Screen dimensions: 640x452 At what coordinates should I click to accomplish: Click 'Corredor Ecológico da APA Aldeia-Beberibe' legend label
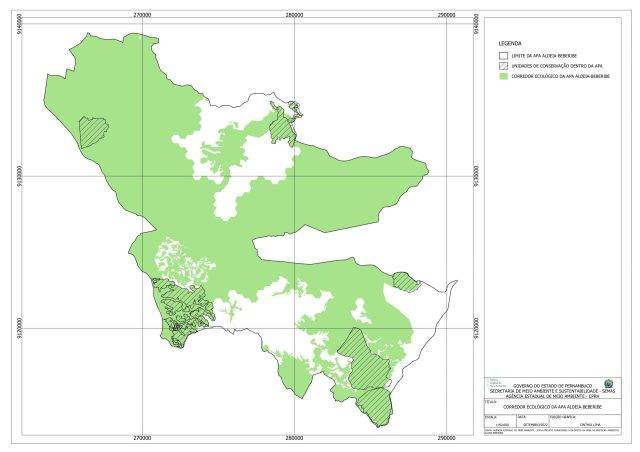(x=559, y=76)
